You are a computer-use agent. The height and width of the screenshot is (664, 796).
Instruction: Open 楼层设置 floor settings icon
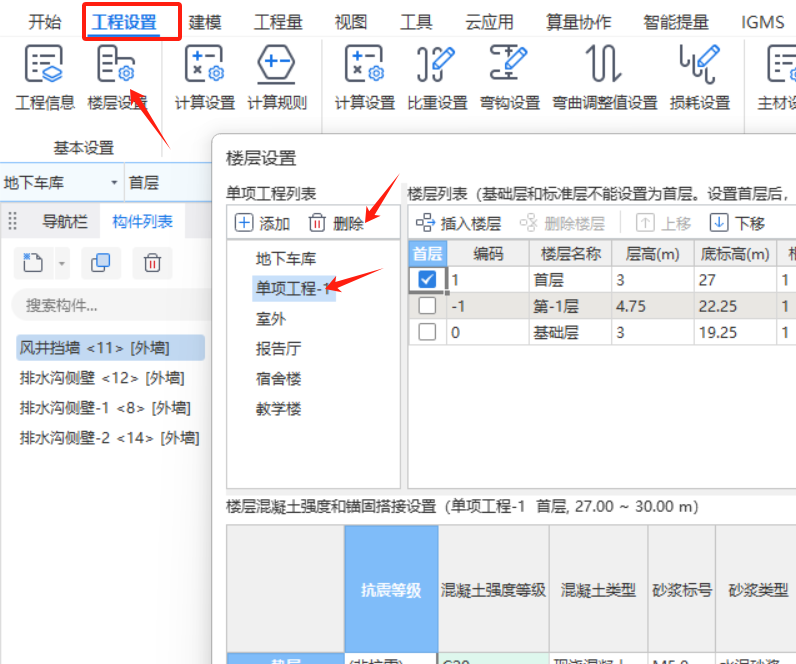coord(116,64)
